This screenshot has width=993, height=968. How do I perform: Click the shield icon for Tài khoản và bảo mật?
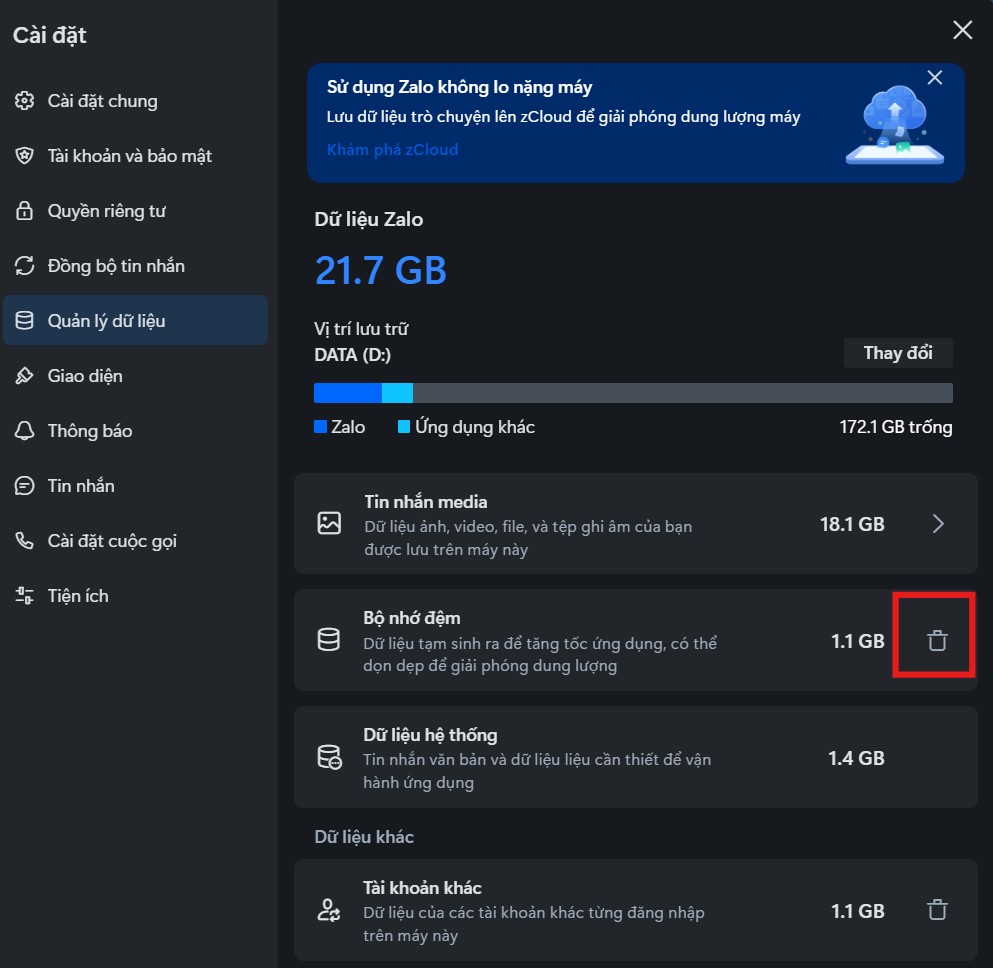24,156
